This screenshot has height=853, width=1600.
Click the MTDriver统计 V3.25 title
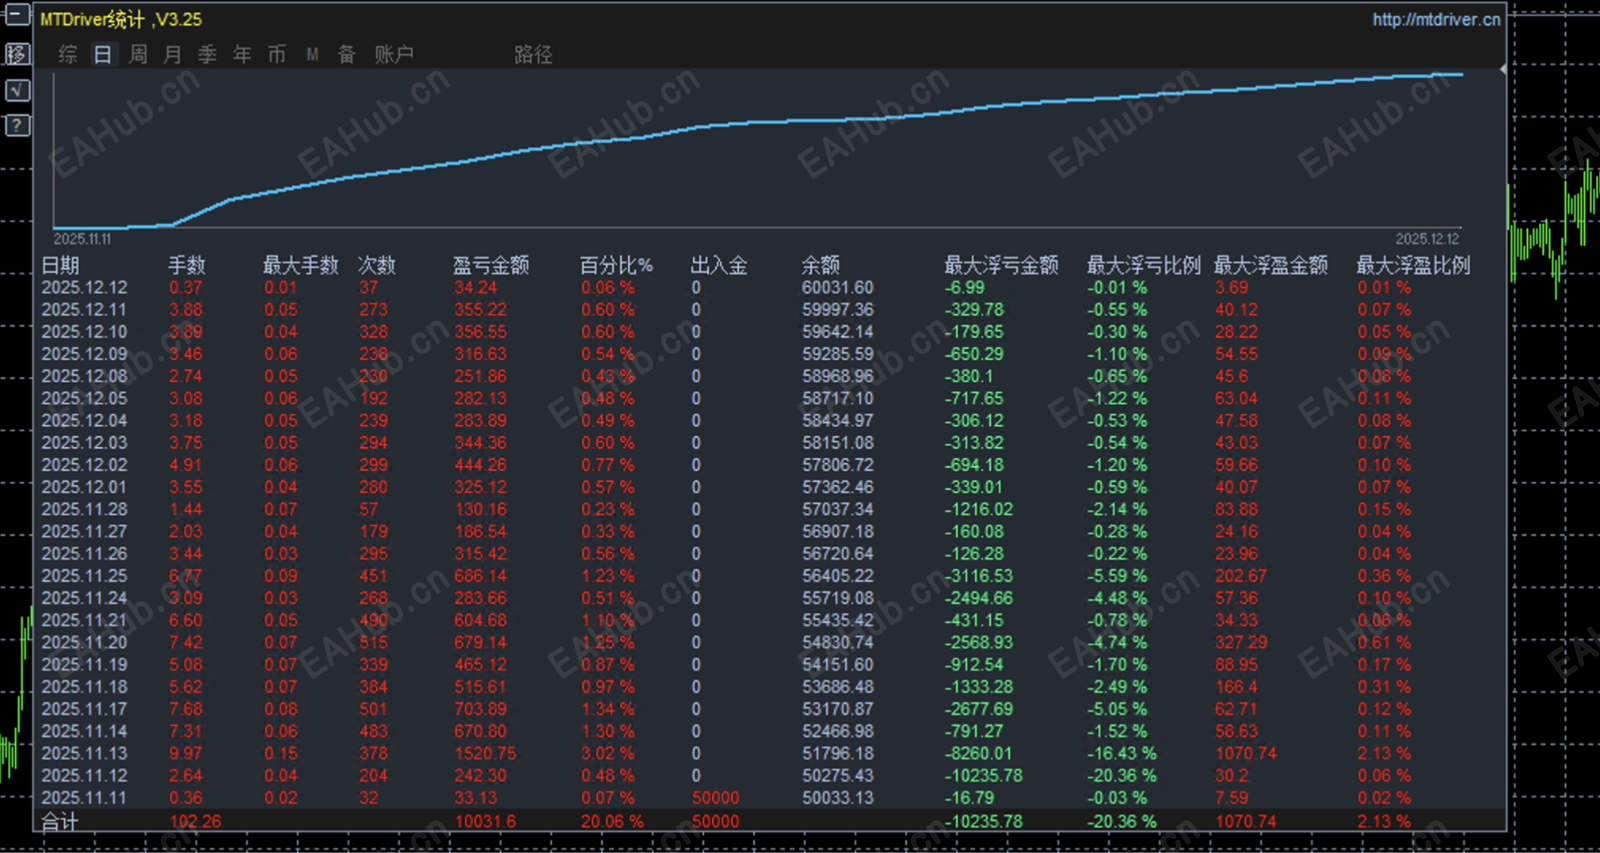(x=121, y=19)
